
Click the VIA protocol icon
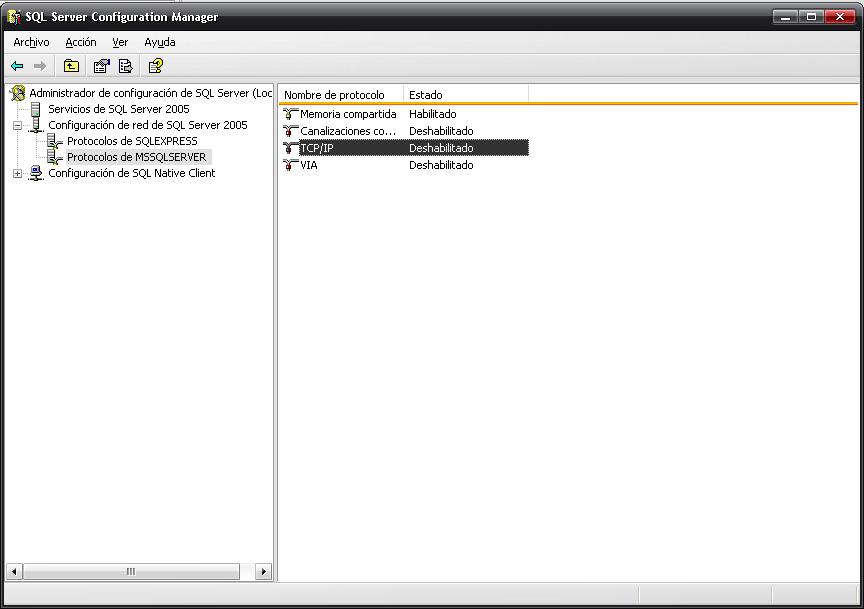pos(290,165)
